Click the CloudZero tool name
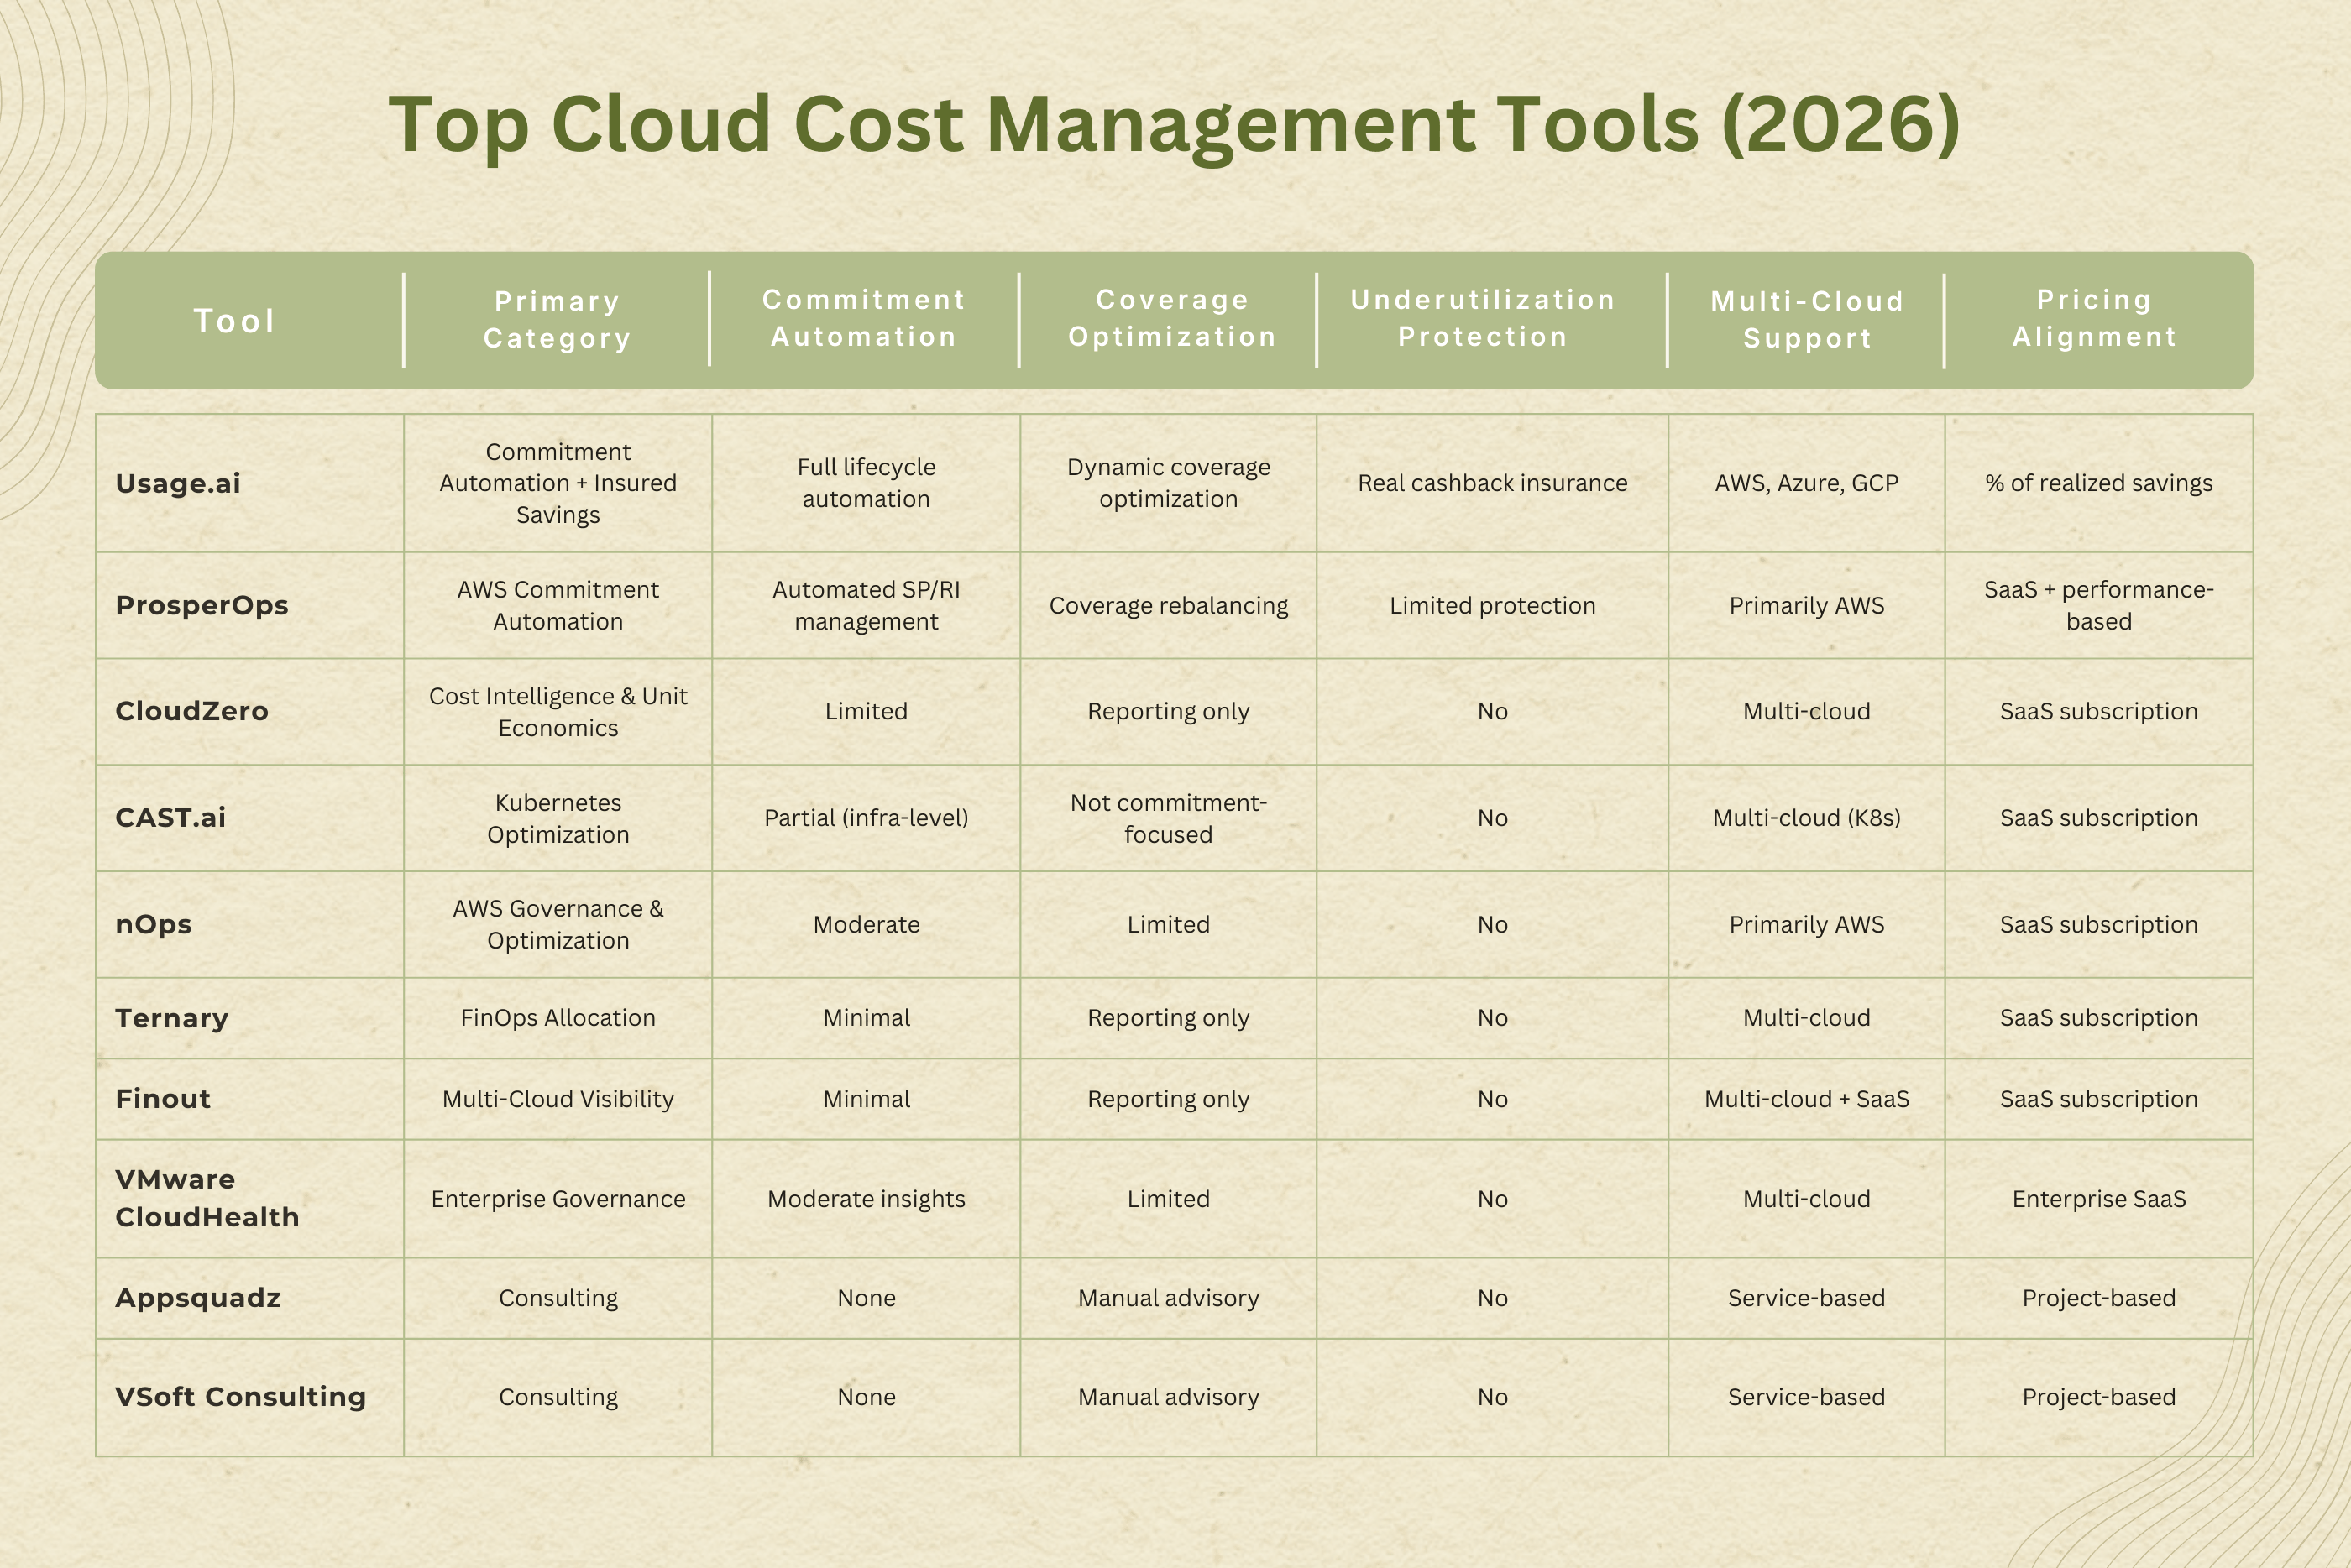2351x1568 pixels. point(192,711)
